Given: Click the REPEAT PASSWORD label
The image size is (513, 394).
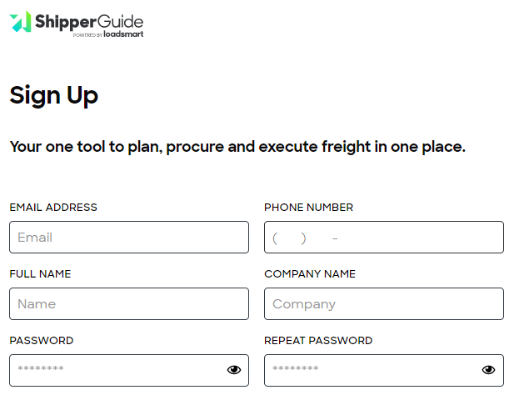Looking at the screenshot, I should (x=318, y=340).
